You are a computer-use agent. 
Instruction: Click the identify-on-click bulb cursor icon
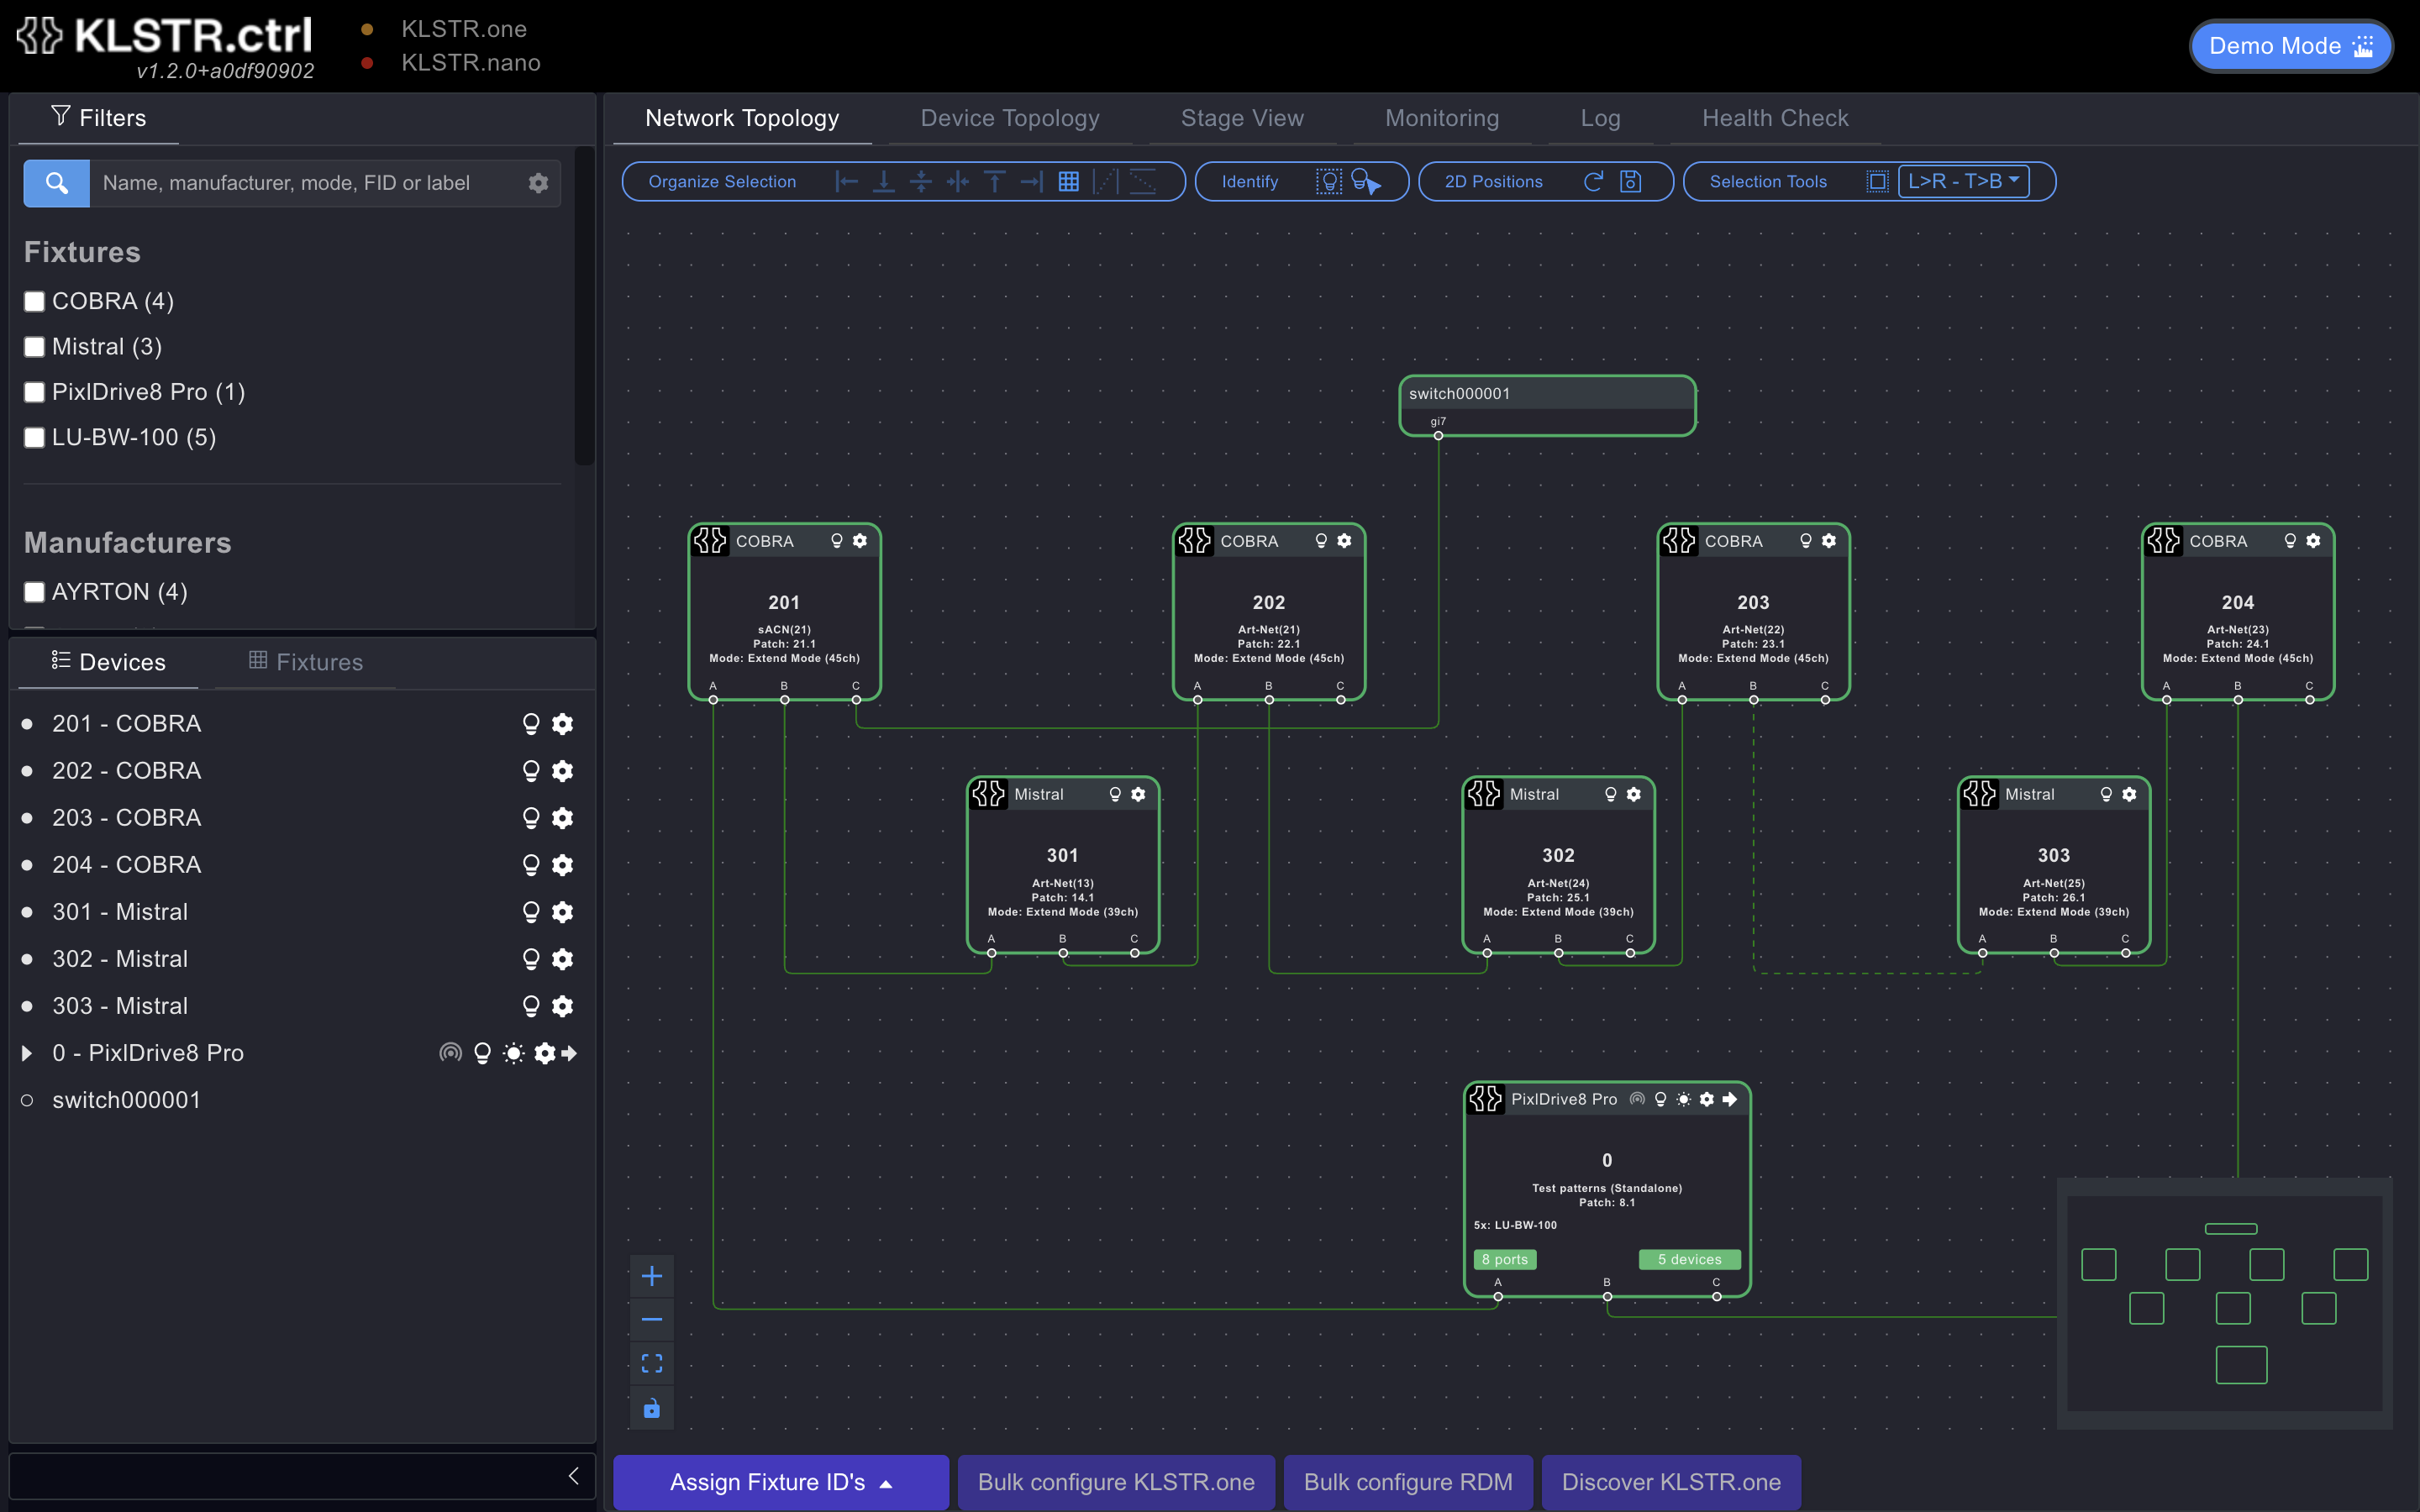pos(1366,181)
